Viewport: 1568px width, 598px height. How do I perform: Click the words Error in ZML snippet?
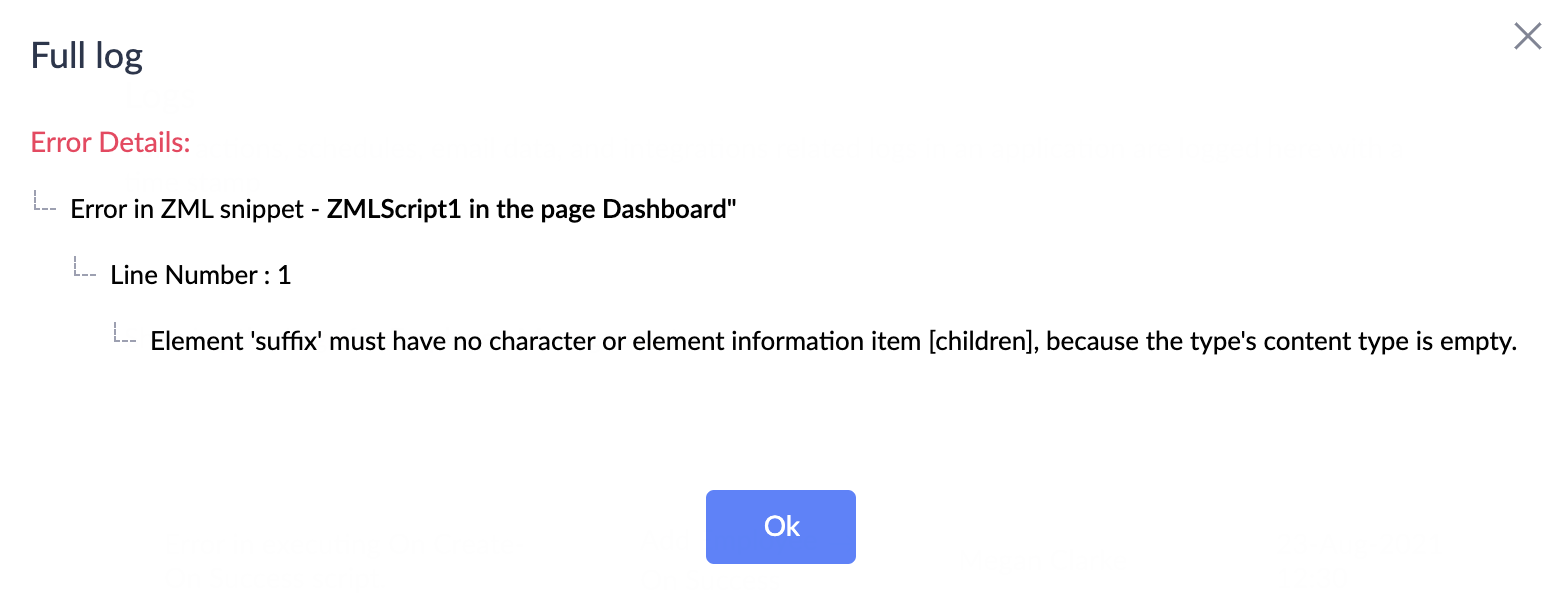click(185, 210)
